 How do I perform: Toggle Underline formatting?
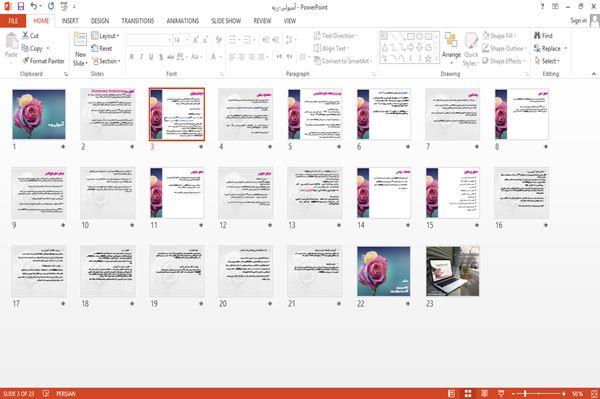point(151,57)
